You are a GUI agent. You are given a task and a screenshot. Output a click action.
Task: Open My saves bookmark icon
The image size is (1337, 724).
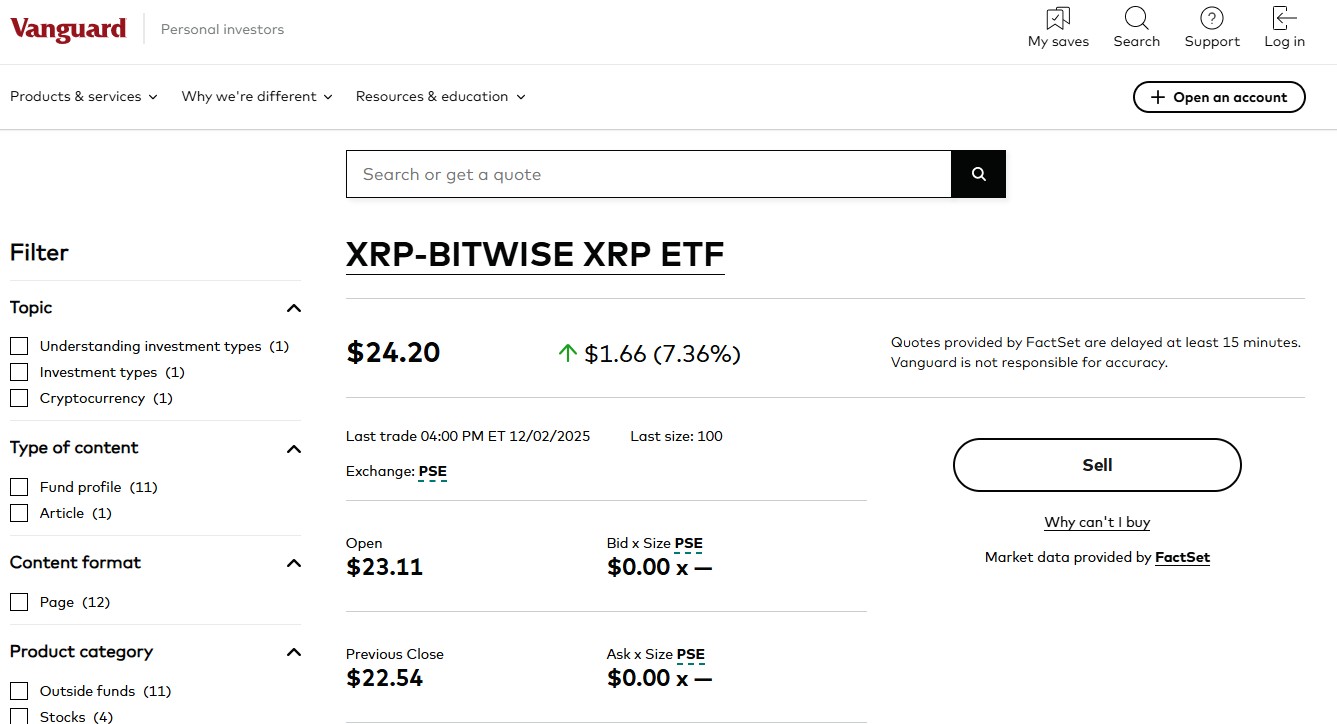tap(1058, 19)
